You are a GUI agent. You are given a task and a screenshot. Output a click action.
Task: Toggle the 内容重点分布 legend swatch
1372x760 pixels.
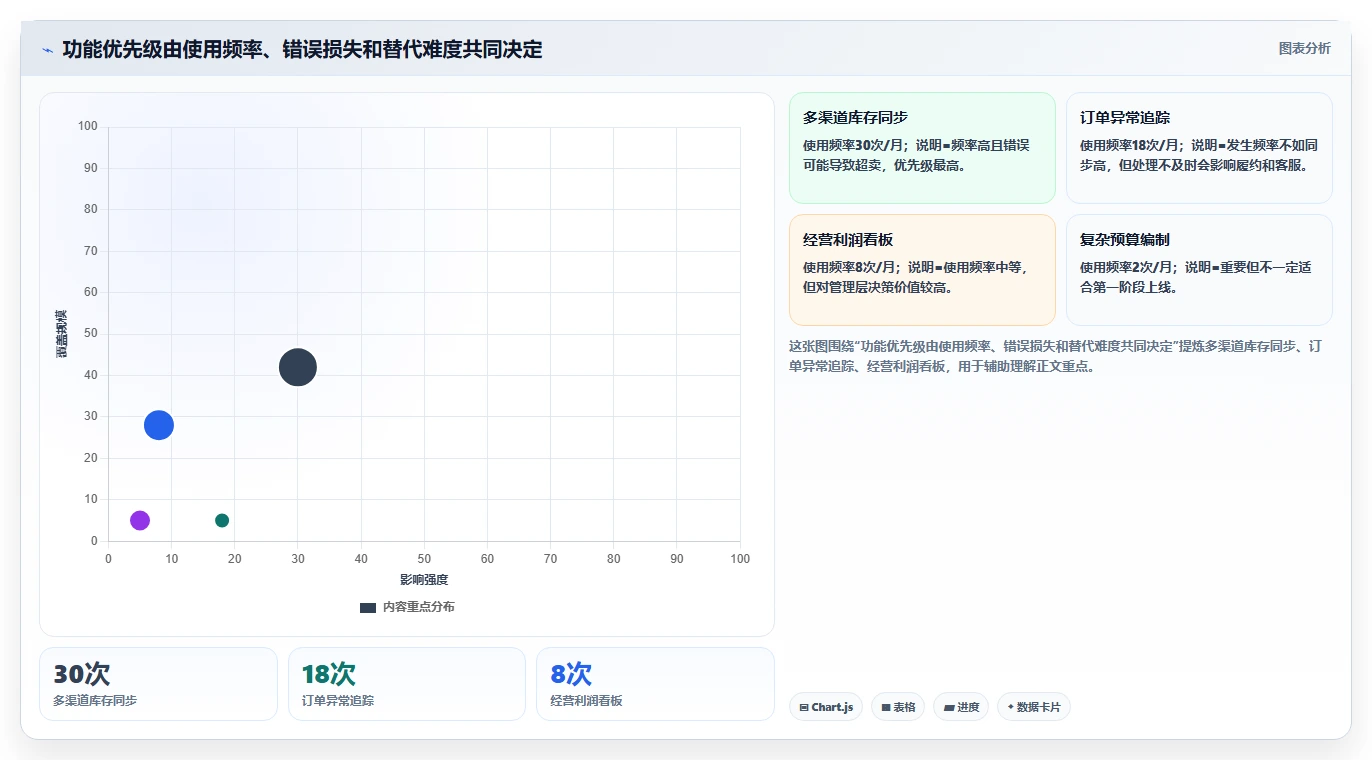point(368,607)
